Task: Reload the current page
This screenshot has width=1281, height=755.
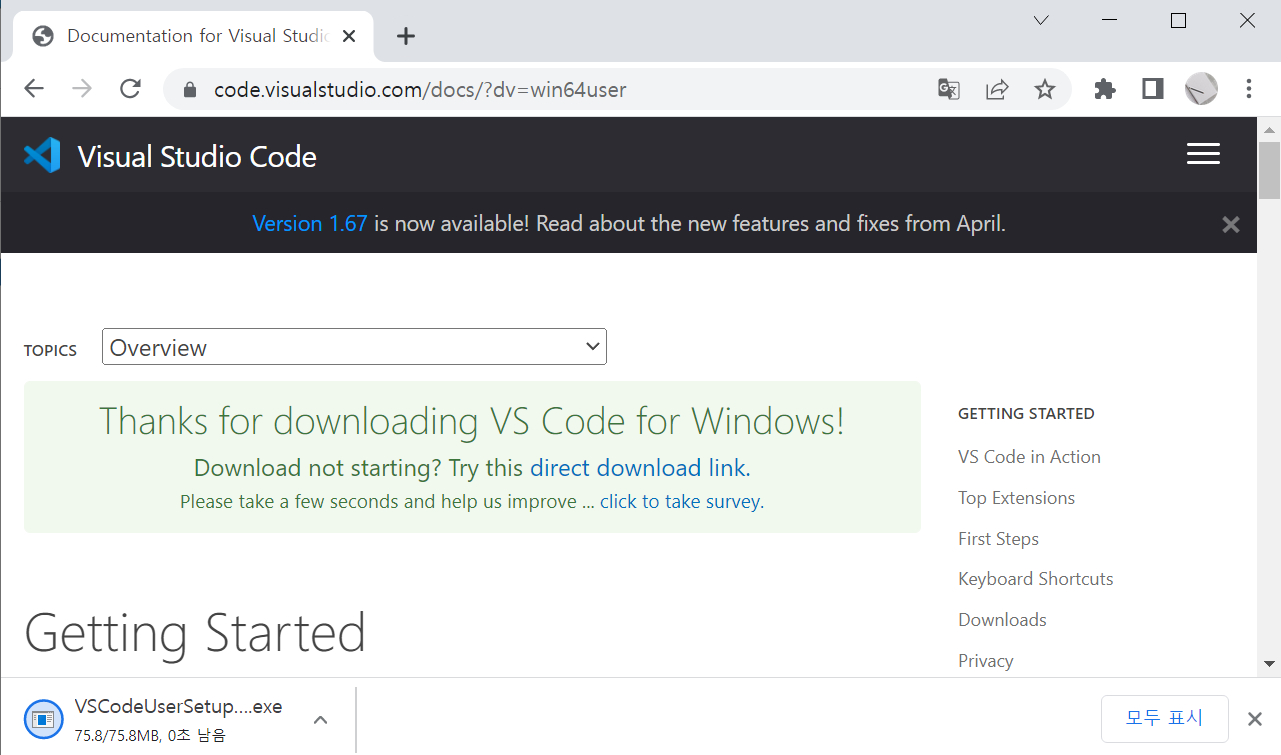Action: point(130,89)
